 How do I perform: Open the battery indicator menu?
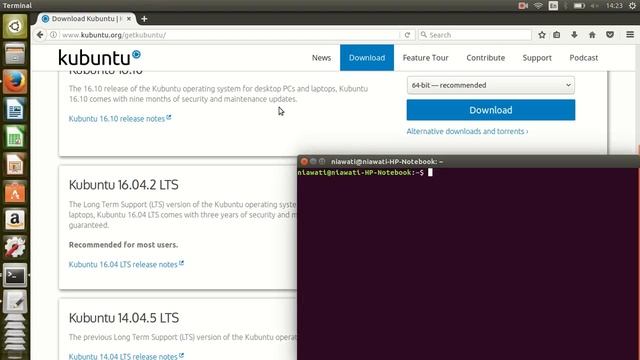pos(579,6)
